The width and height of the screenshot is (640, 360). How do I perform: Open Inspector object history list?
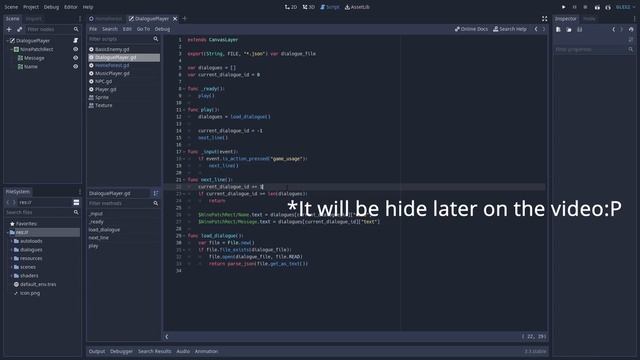click(631, 29)
